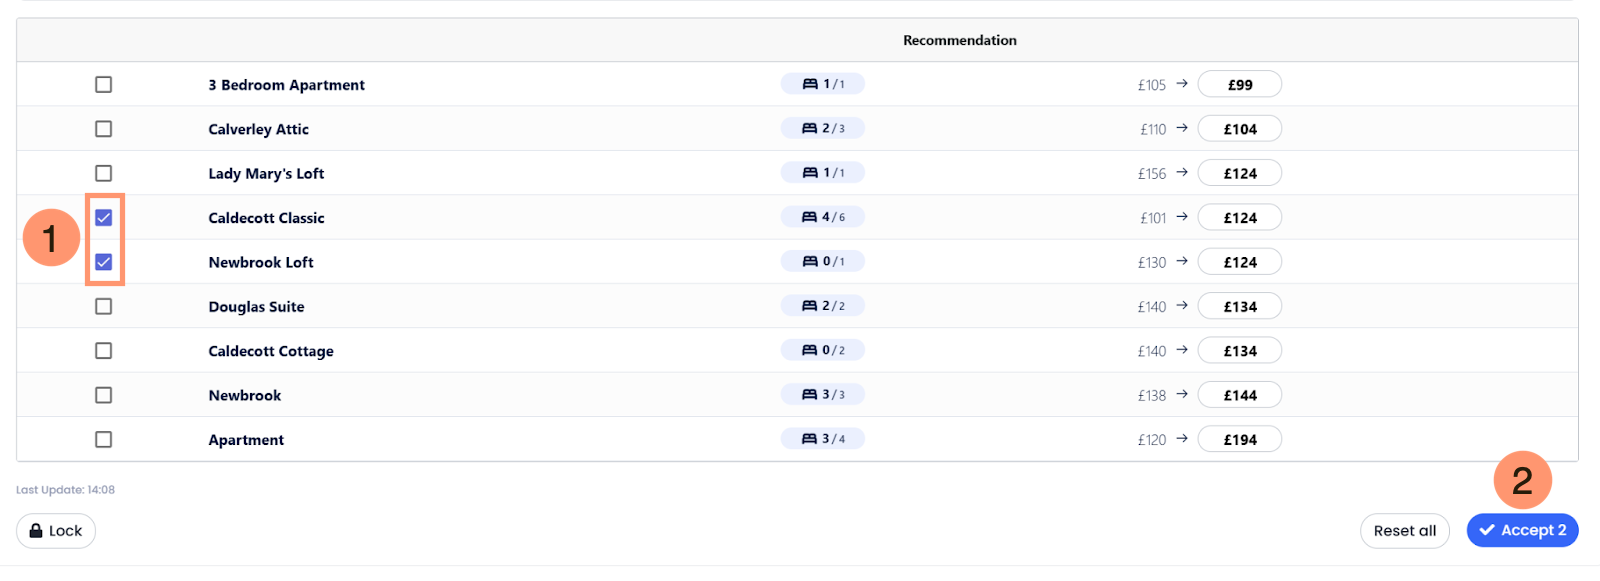Click the Douglas Suite 2/2 bed badge
The width and height of the screenshot is (1600, 581).
822,306
